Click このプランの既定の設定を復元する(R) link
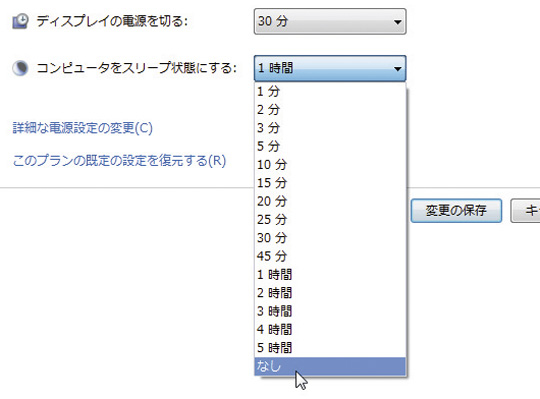The width and height of the screenshot is (540, 399). click(119, 161)
